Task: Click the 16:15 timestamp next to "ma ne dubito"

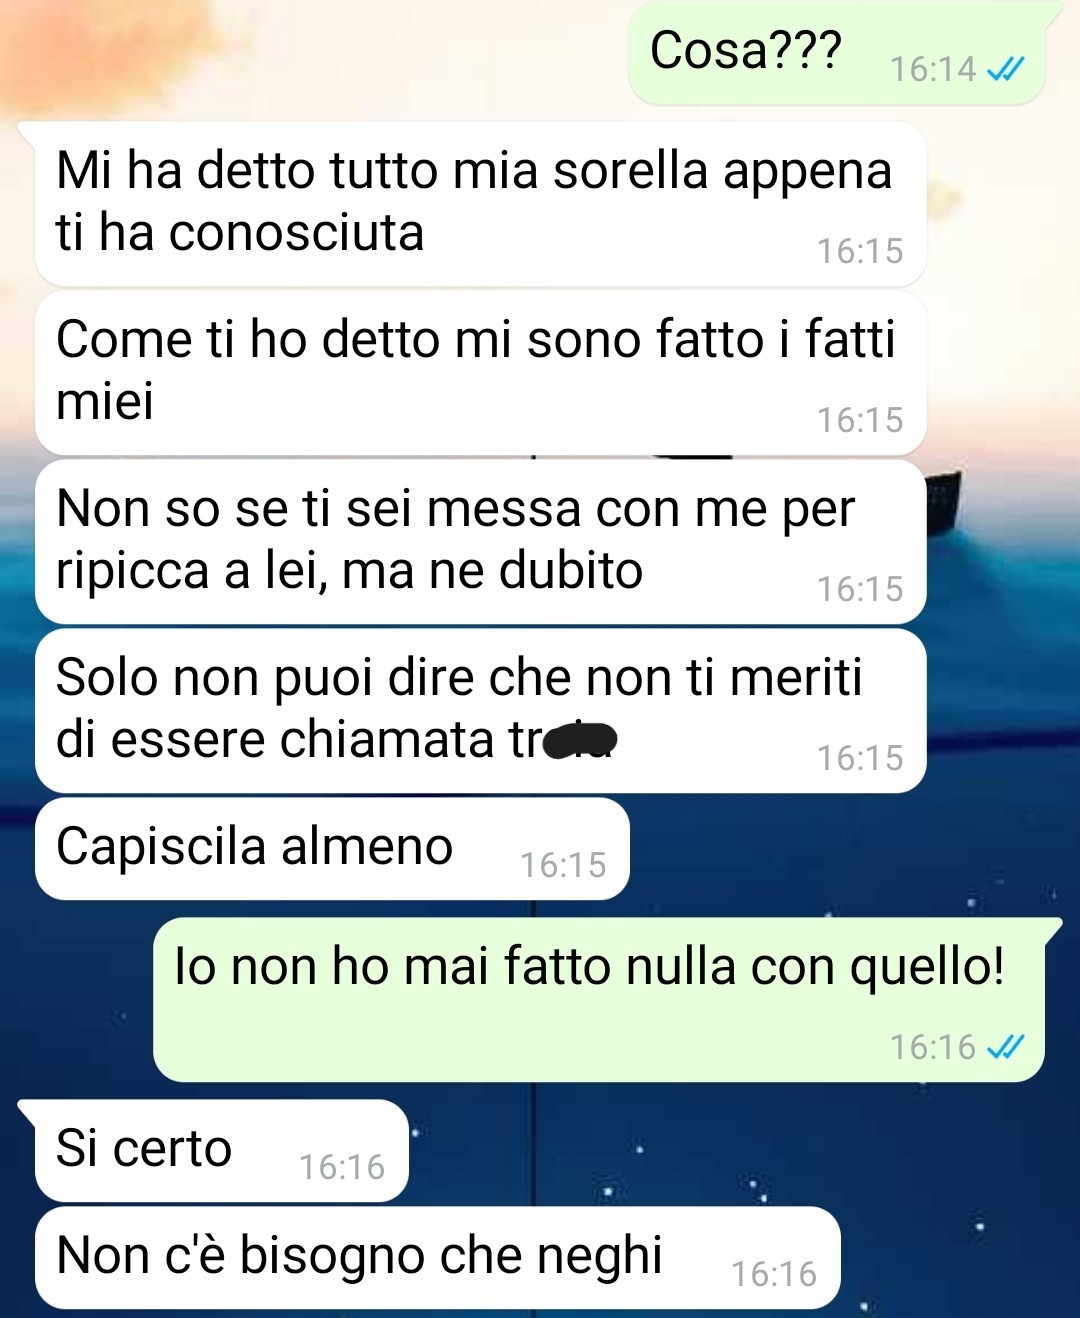Action: 860,589
